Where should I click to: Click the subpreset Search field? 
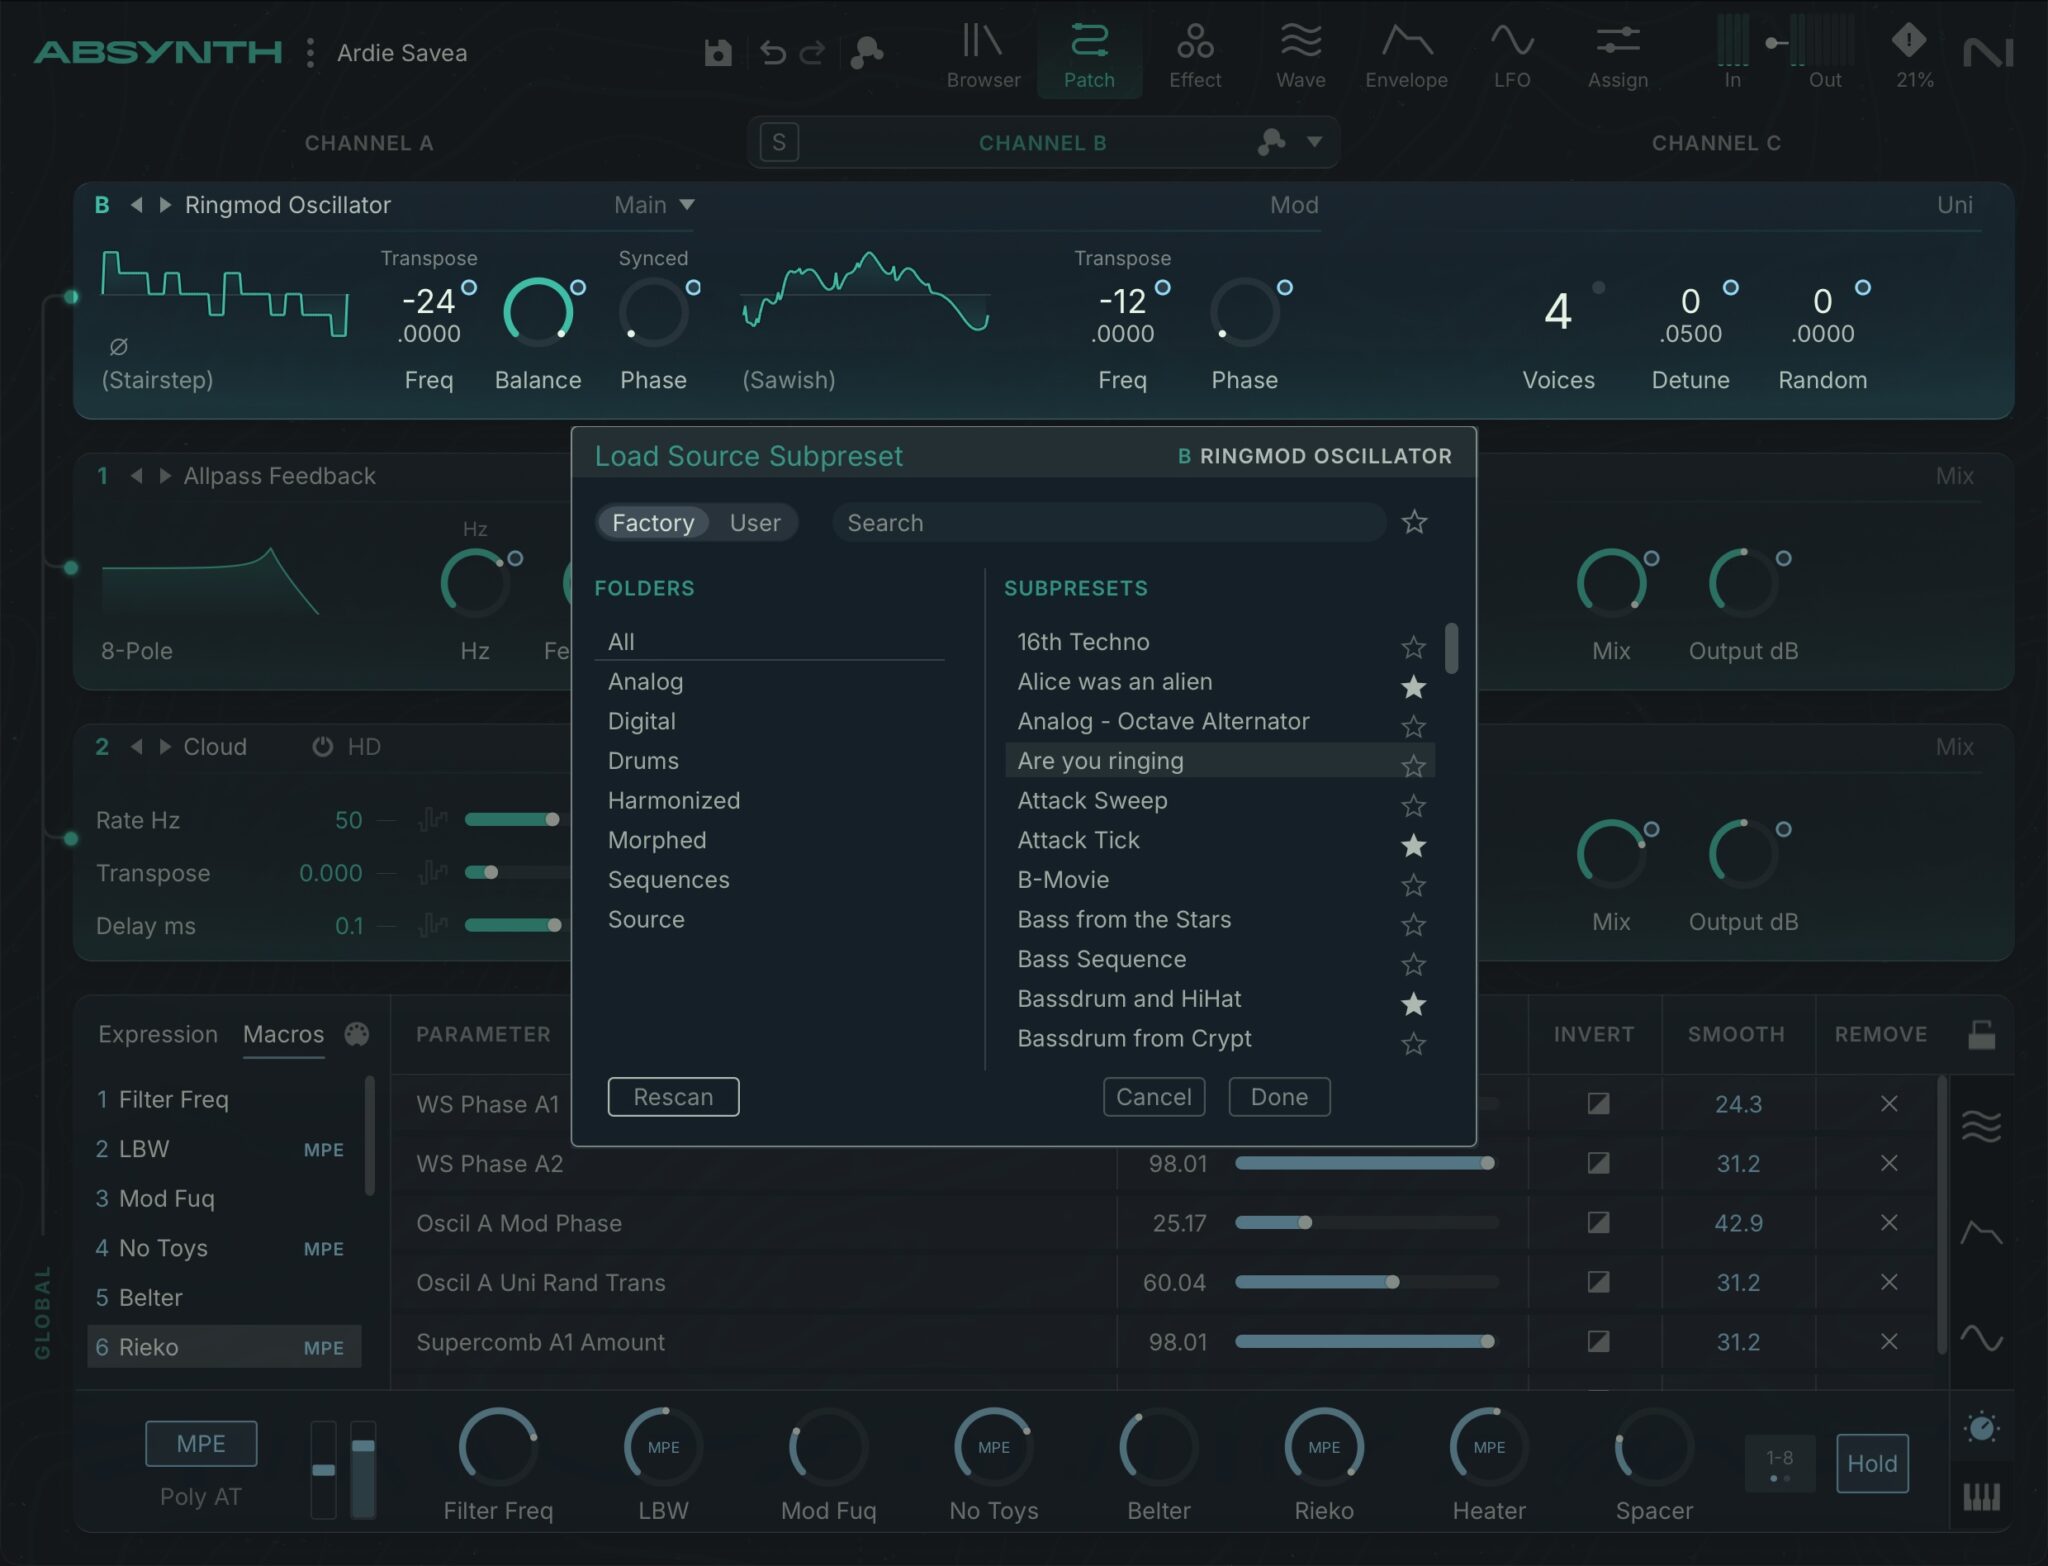1108,522
